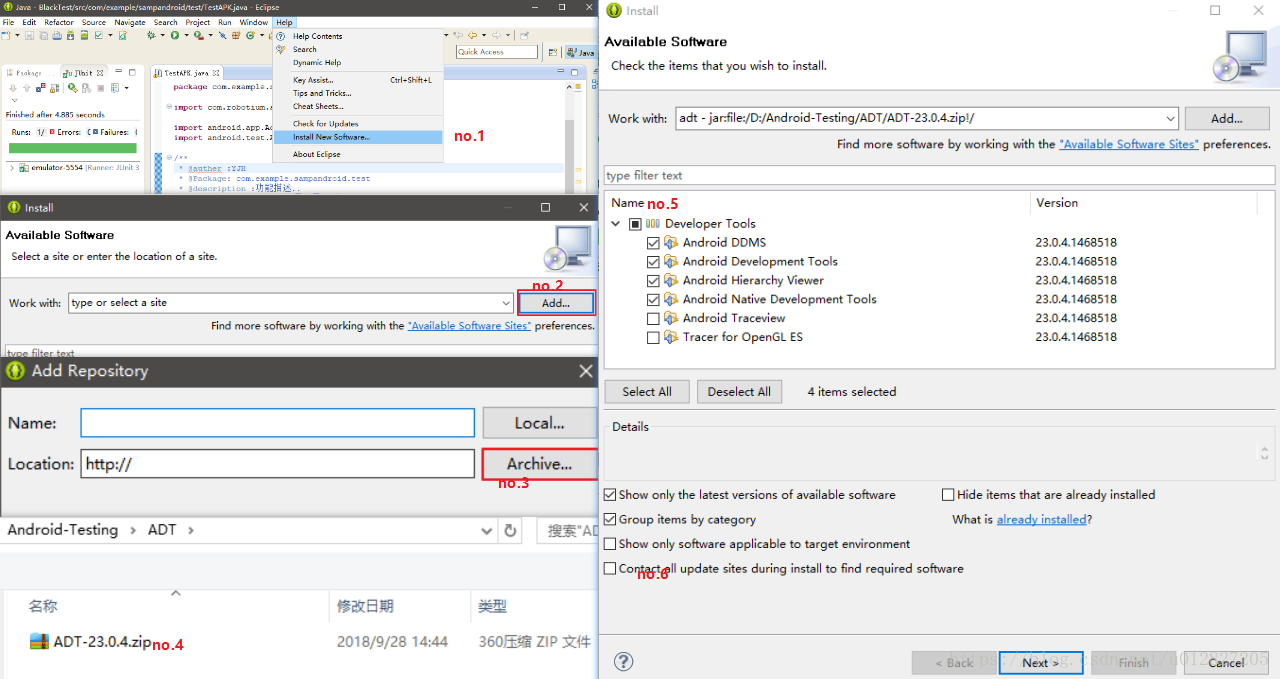Check Tracer for OpenGL ES checkbox
Viewport: 1280px width, 679px height.
653,338
